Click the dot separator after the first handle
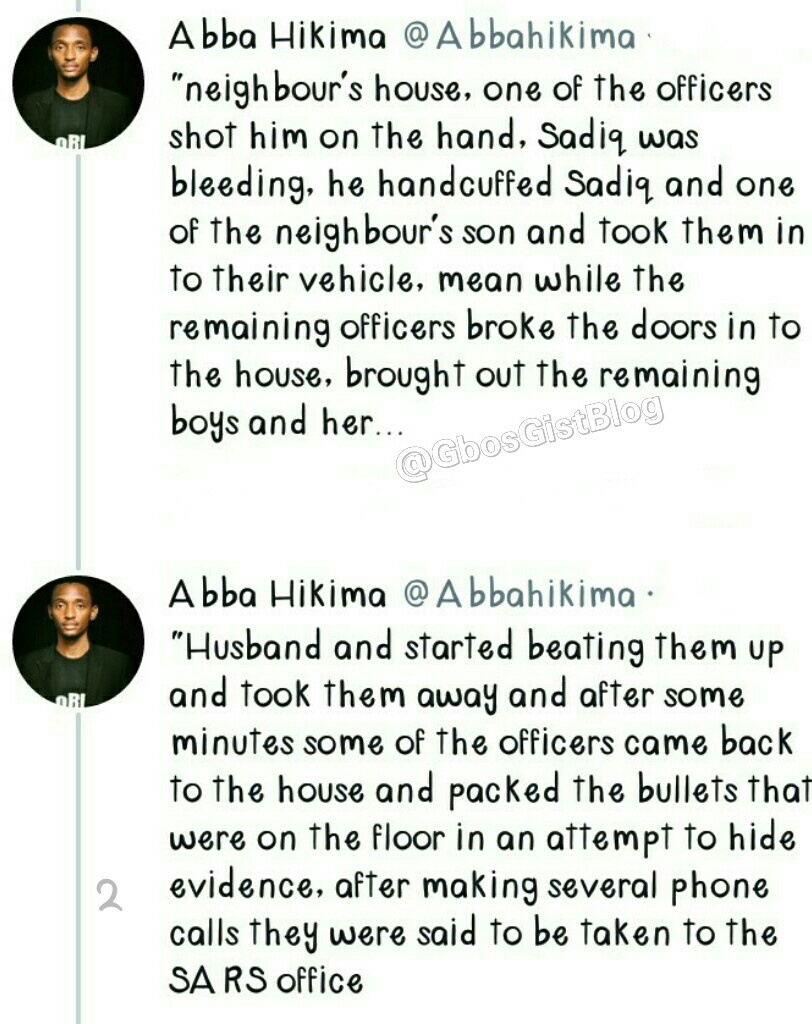The image size is (812, 1024). tap(646, 37)
